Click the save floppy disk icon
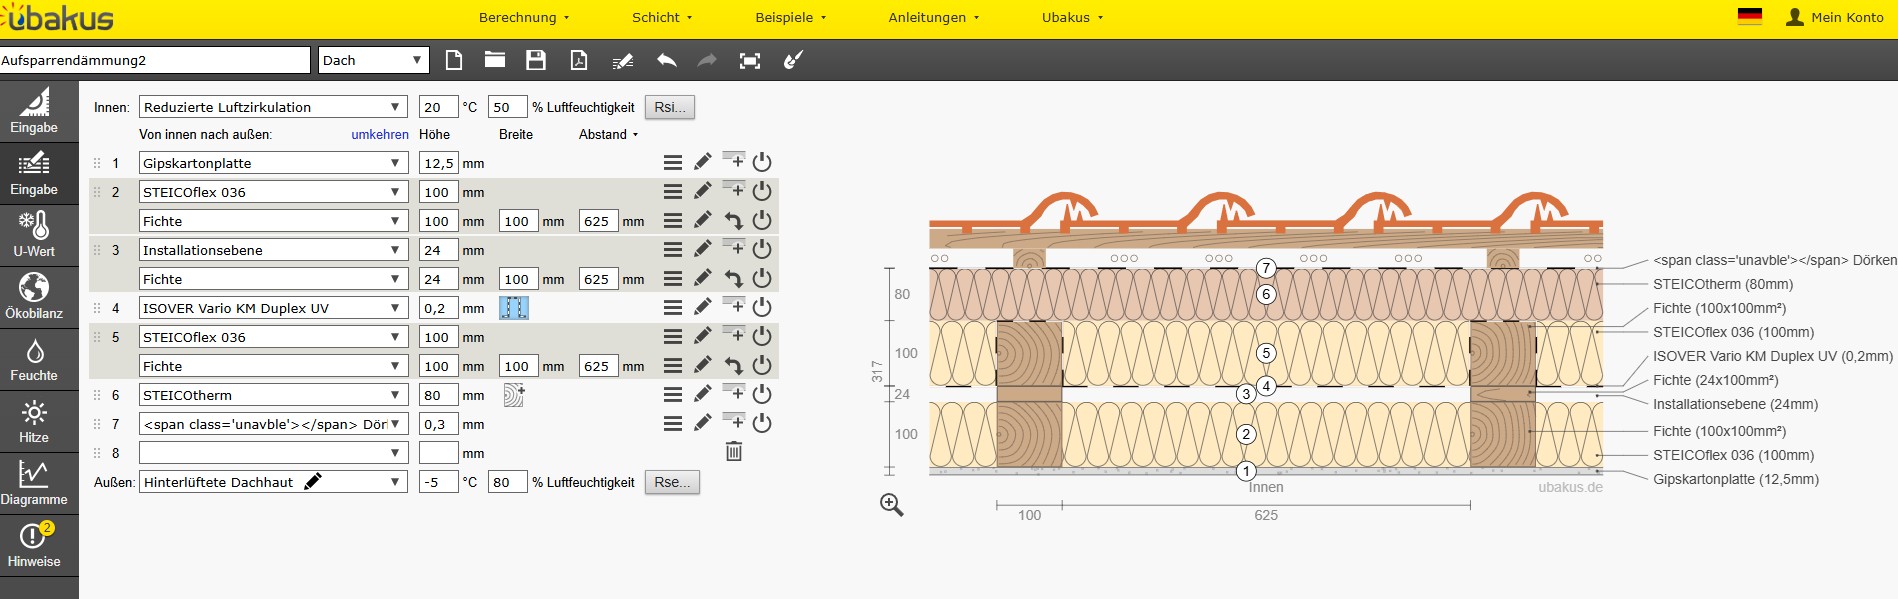The width and height of the screenshot is (1898, 599). 536,60
